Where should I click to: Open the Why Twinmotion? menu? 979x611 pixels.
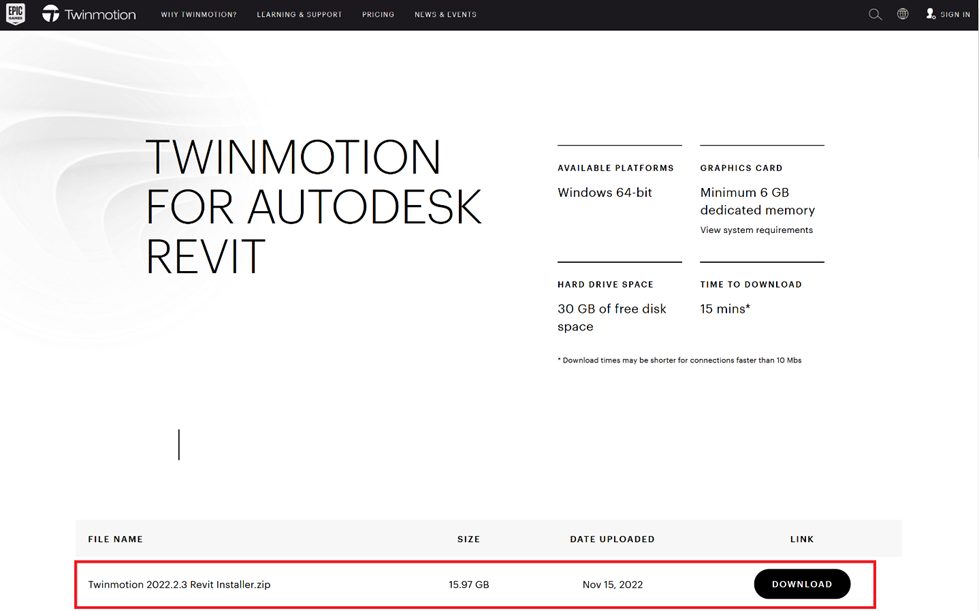199,14
